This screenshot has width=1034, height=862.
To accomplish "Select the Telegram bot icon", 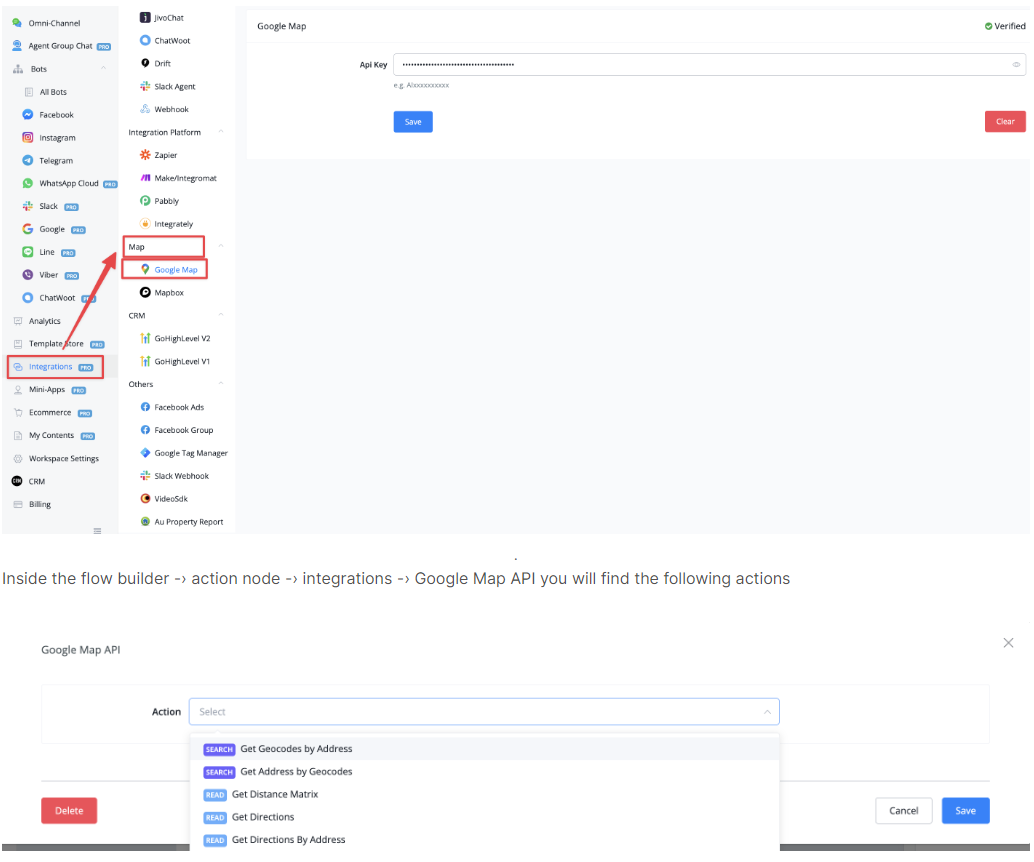I will [x=28, y=160].
